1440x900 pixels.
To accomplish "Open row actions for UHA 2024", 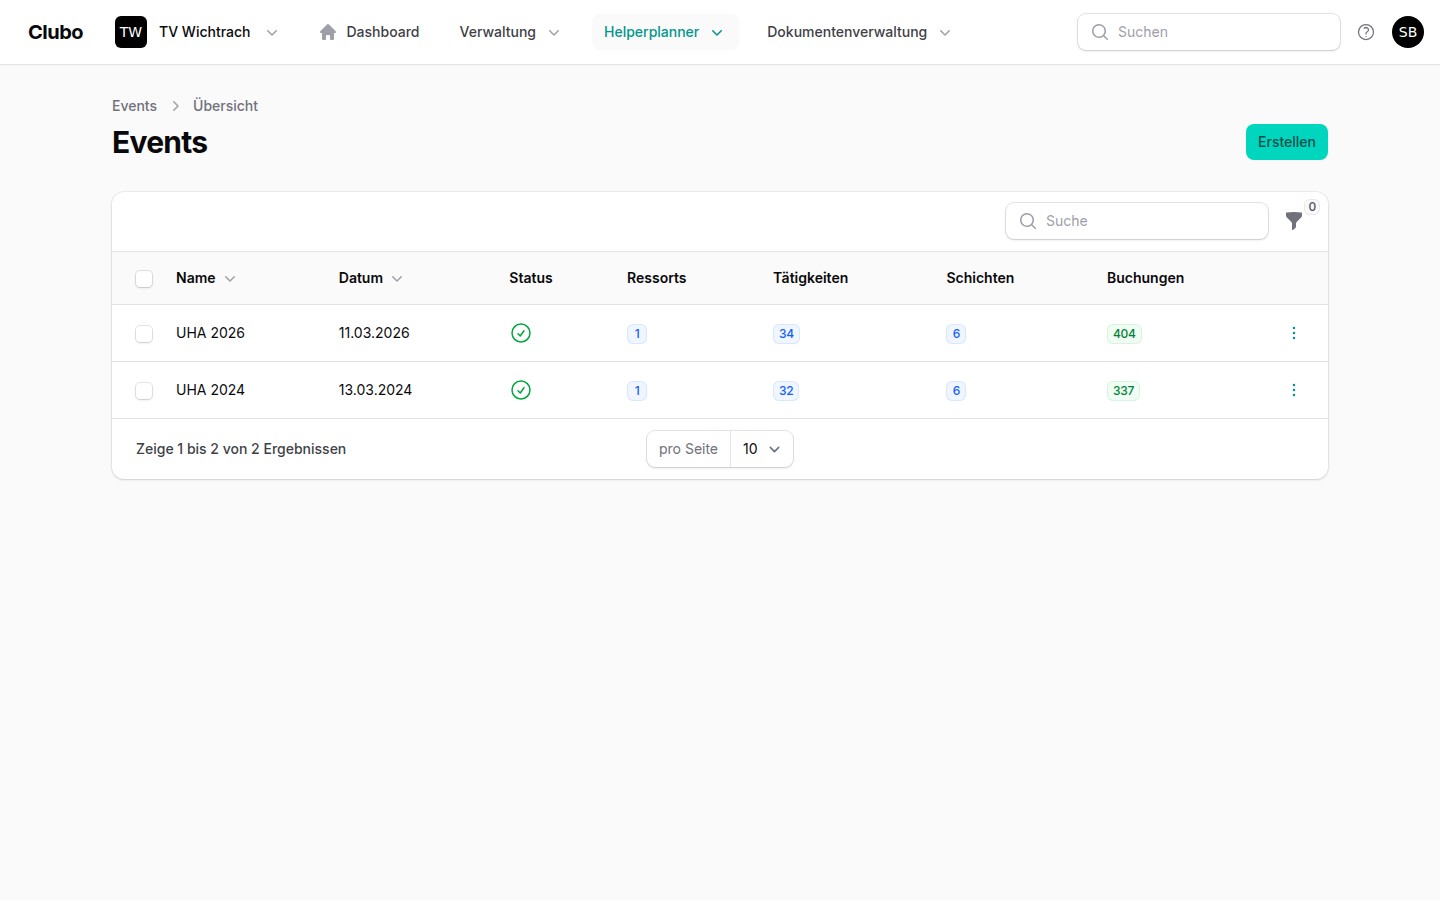I will tap(1294, 390).
